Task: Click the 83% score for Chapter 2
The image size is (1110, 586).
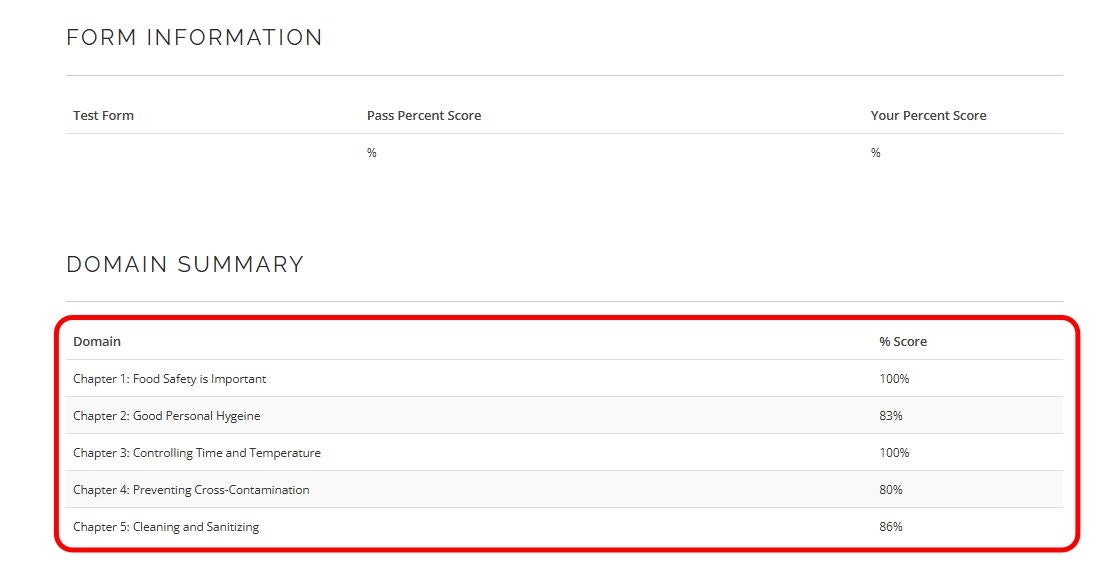Action: pos(891,416)
